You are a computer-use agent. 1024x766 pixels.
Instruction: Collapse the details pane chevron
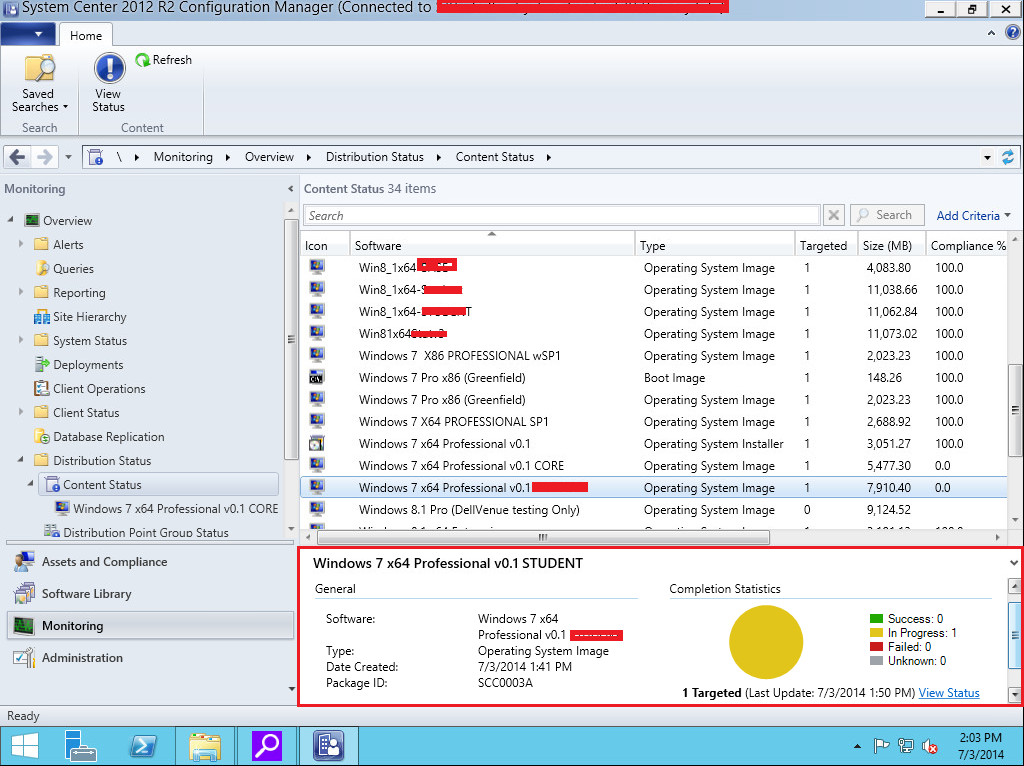tap(1013, 563)
